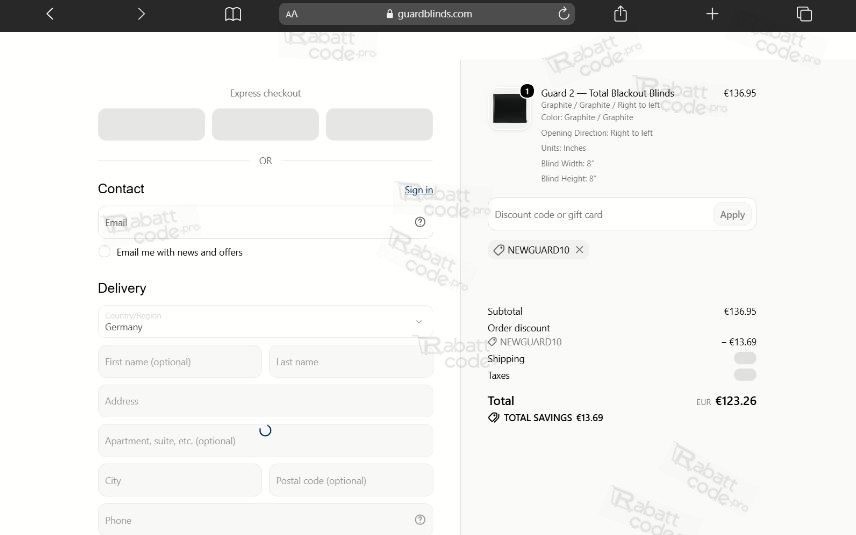
Task: Tap the AA reader text size button
Action: point(292,14)
